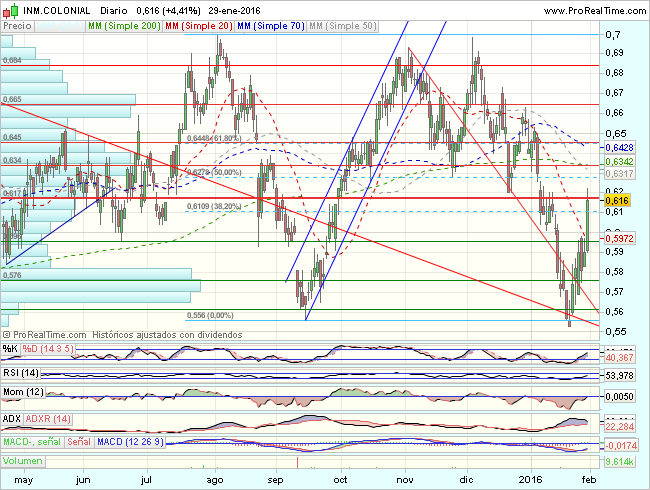The width and height of the screenshot is (650, 490).
Task: Click the feb label on time axis
Action: 589,480
